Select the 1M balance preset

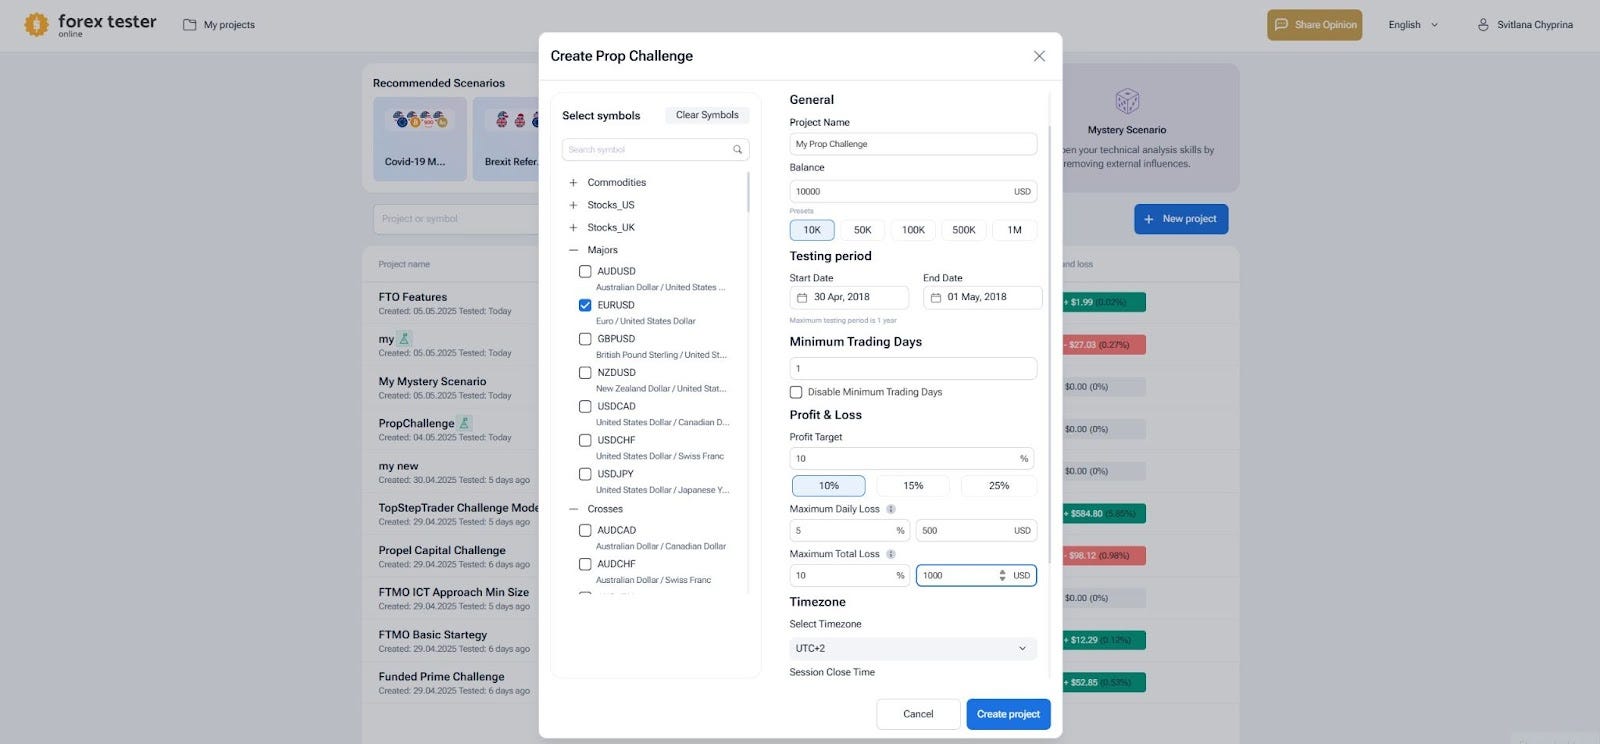(x=1014, y=230)
